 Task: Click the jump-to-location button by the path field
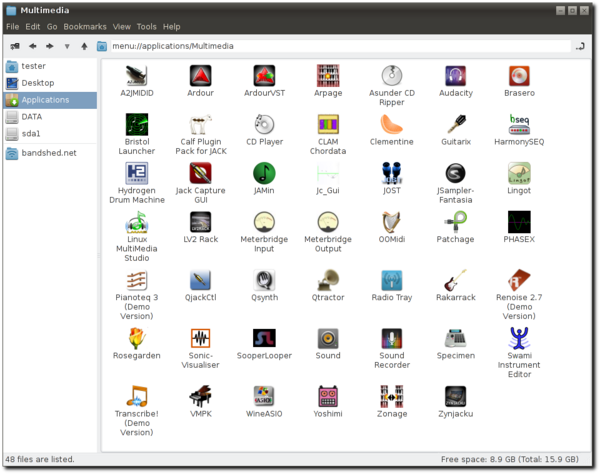580,46
